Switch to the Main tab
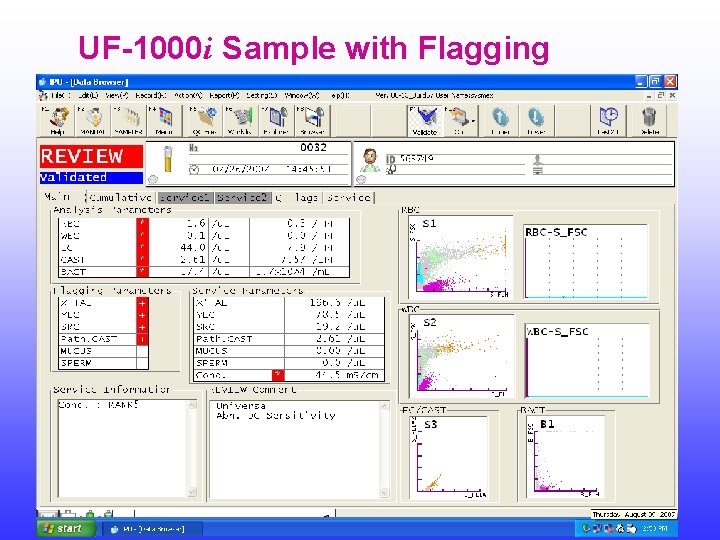 [x=57, y=197]
